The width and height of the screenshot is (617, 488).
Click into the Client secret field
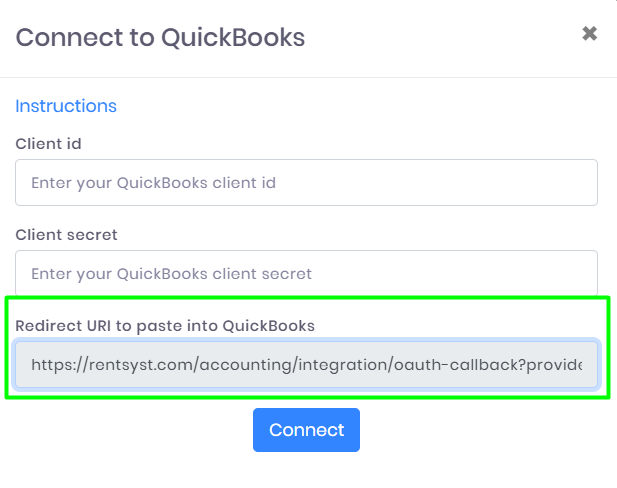pyautogui.click(x=306, y=273)
